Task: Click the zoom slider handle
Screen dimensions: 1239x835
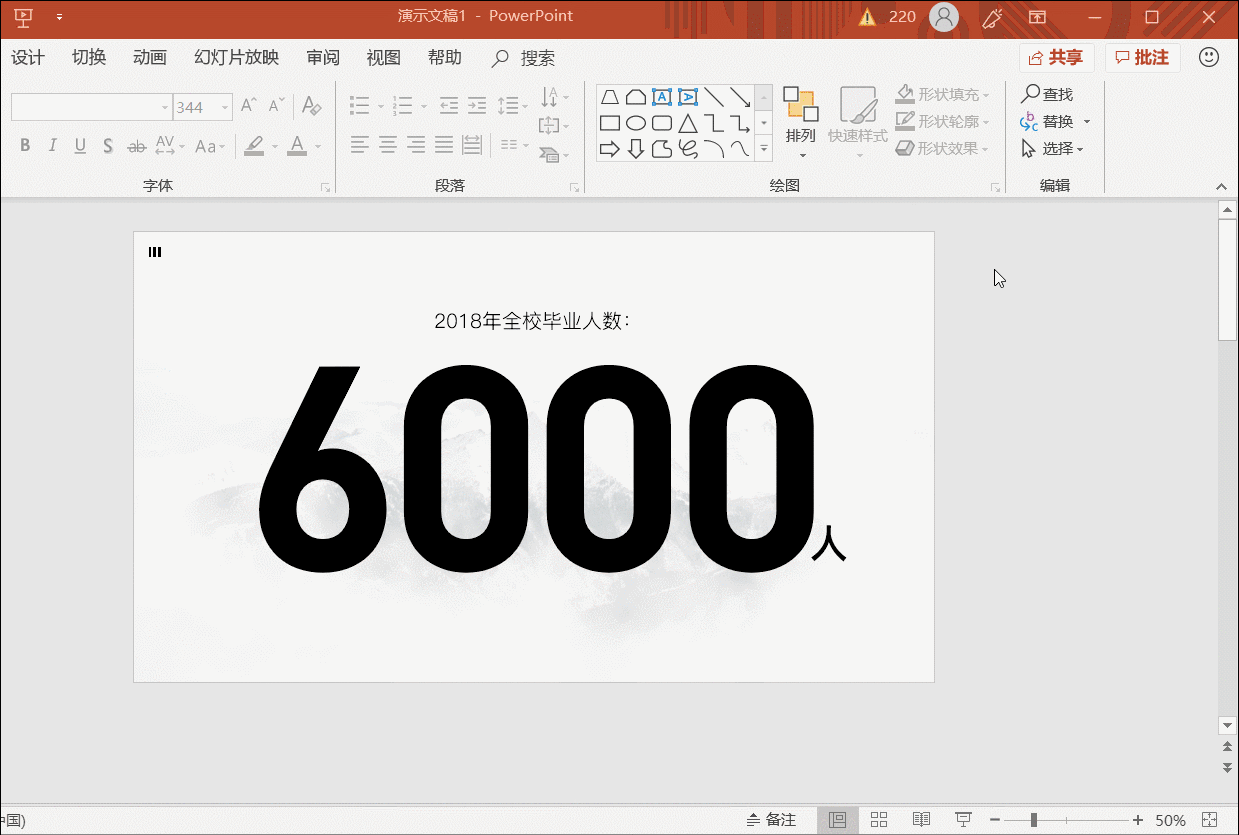Action: (1033, 820)
